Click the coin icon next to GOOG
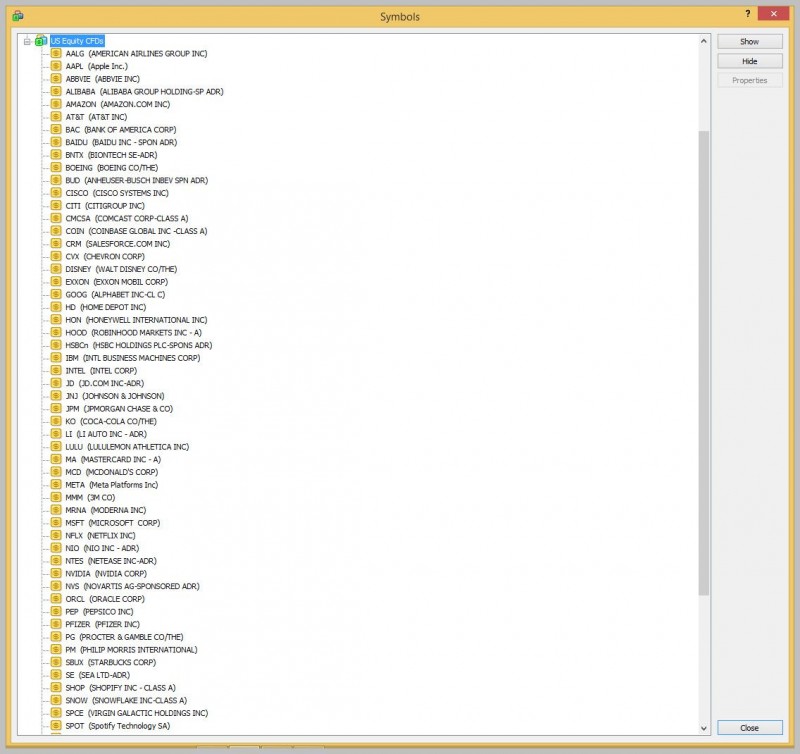 point(56,294)
